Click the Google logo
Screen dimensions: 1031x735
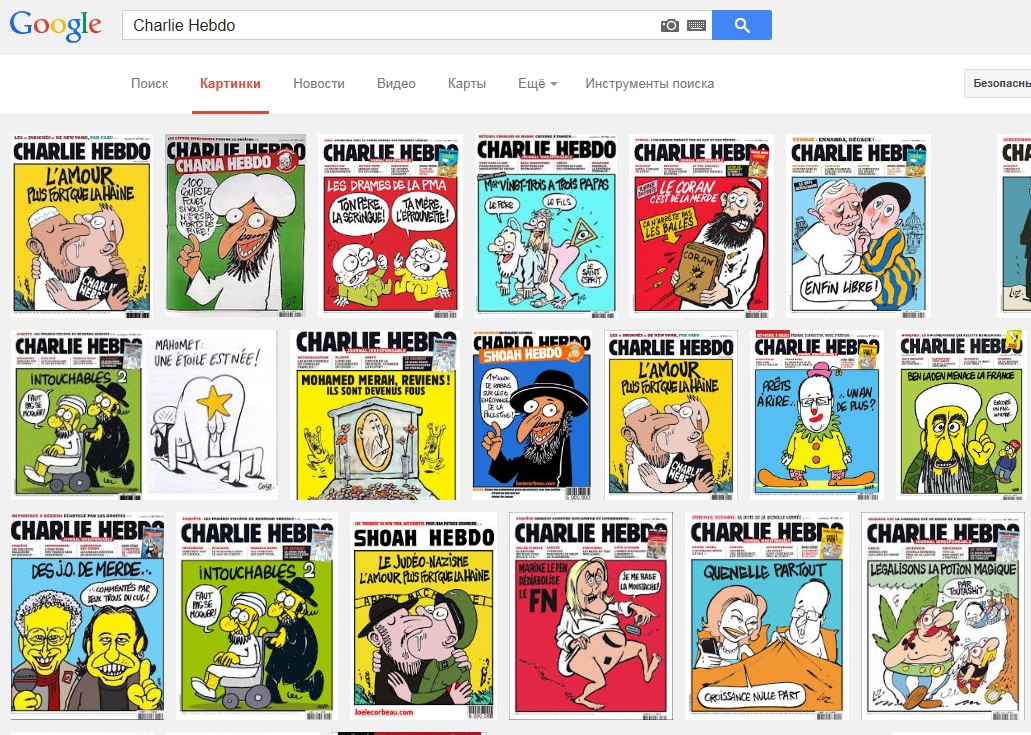pos(55,26)
